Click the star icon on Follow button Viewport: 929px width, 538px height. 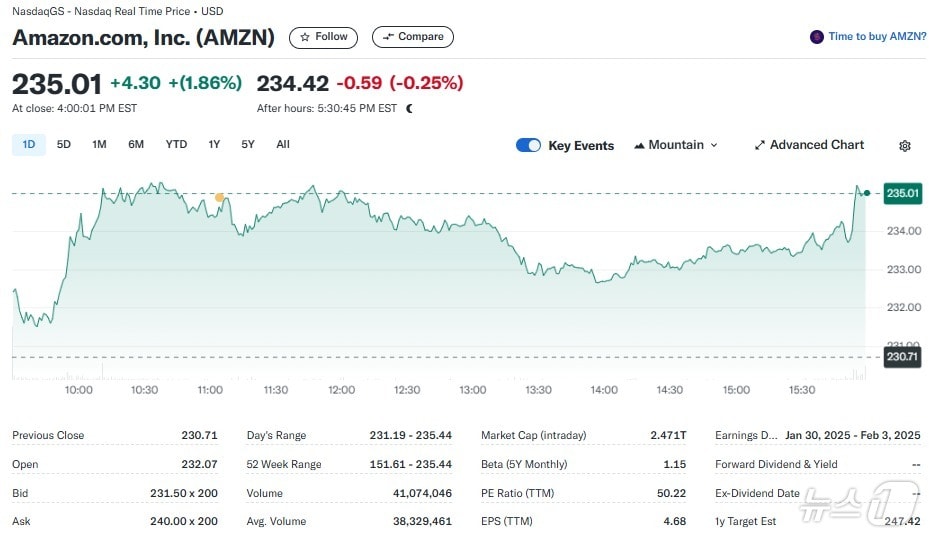coord(305,37)
